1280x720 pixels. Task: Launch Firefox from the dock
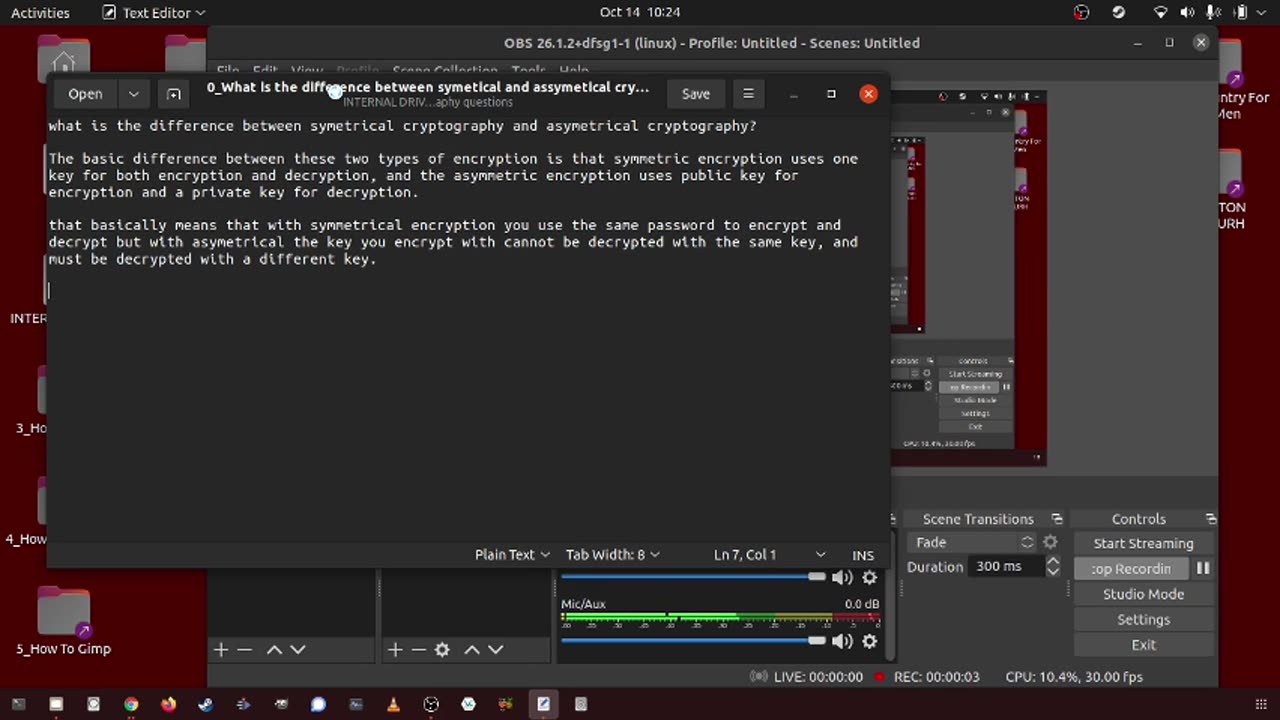coord(168,704)
